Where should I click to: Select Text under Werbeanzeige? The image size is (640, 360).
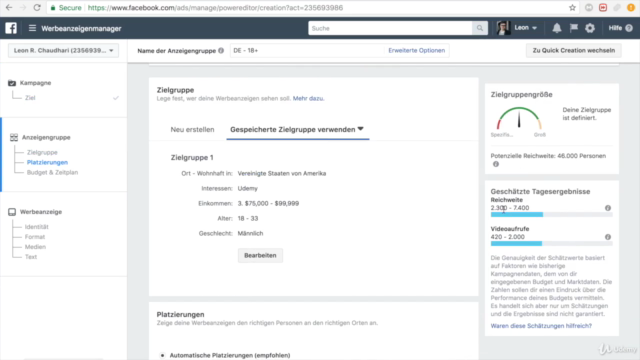coord(31,257)
